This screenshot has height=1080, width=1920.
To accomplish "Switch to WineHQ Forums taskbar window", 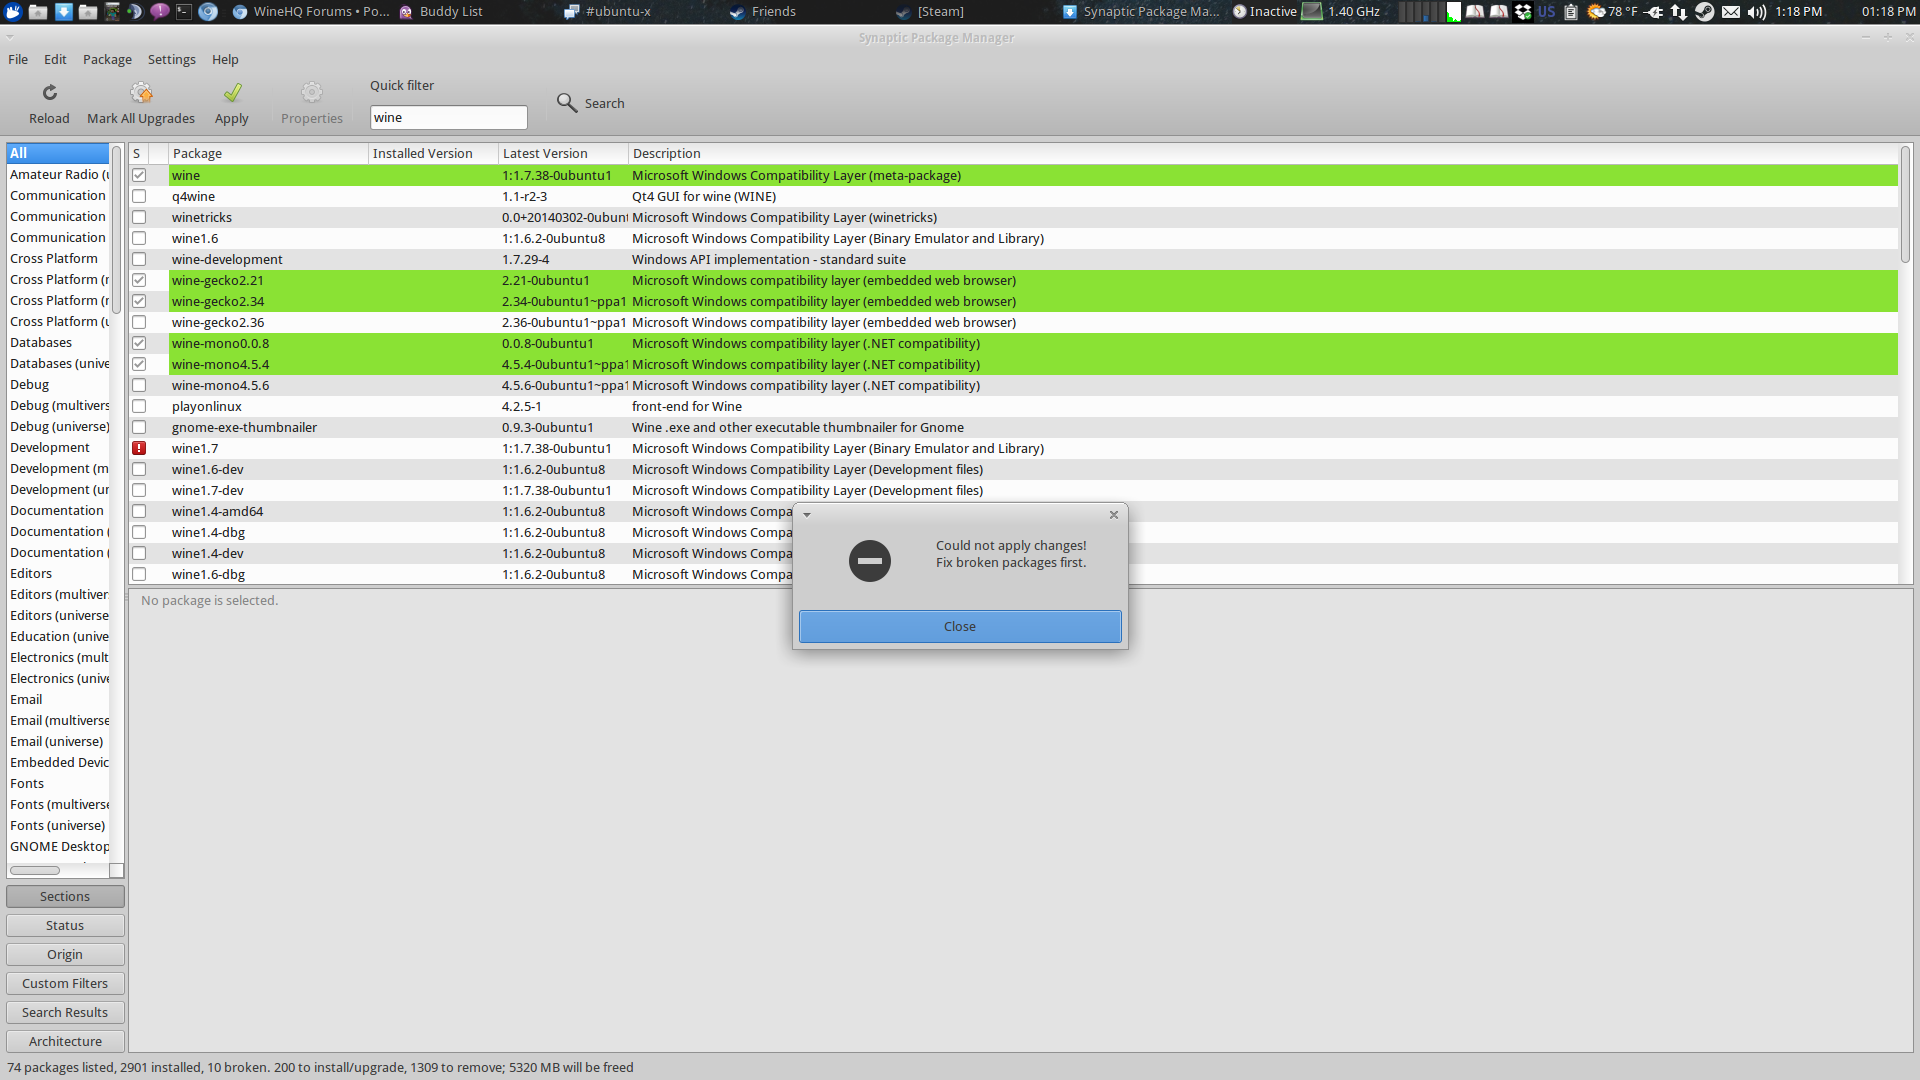I will [311, 12].
